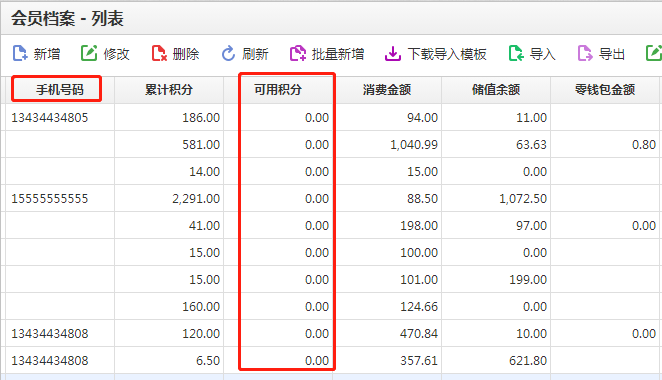This screenshot has width=662, height=380.
Task: Click consumption amount 124.66
Action: coord(419,307)
